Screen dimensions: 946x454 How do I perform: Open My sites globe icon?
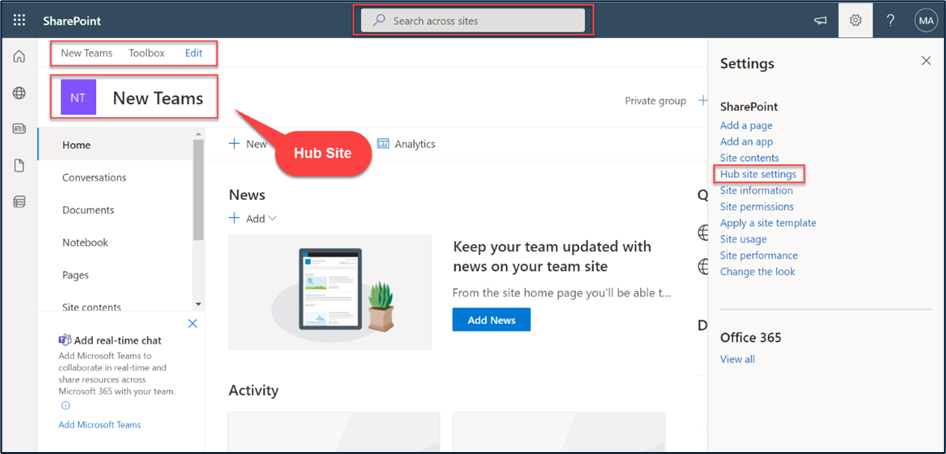pyautogui.click(x=19, y=93)
